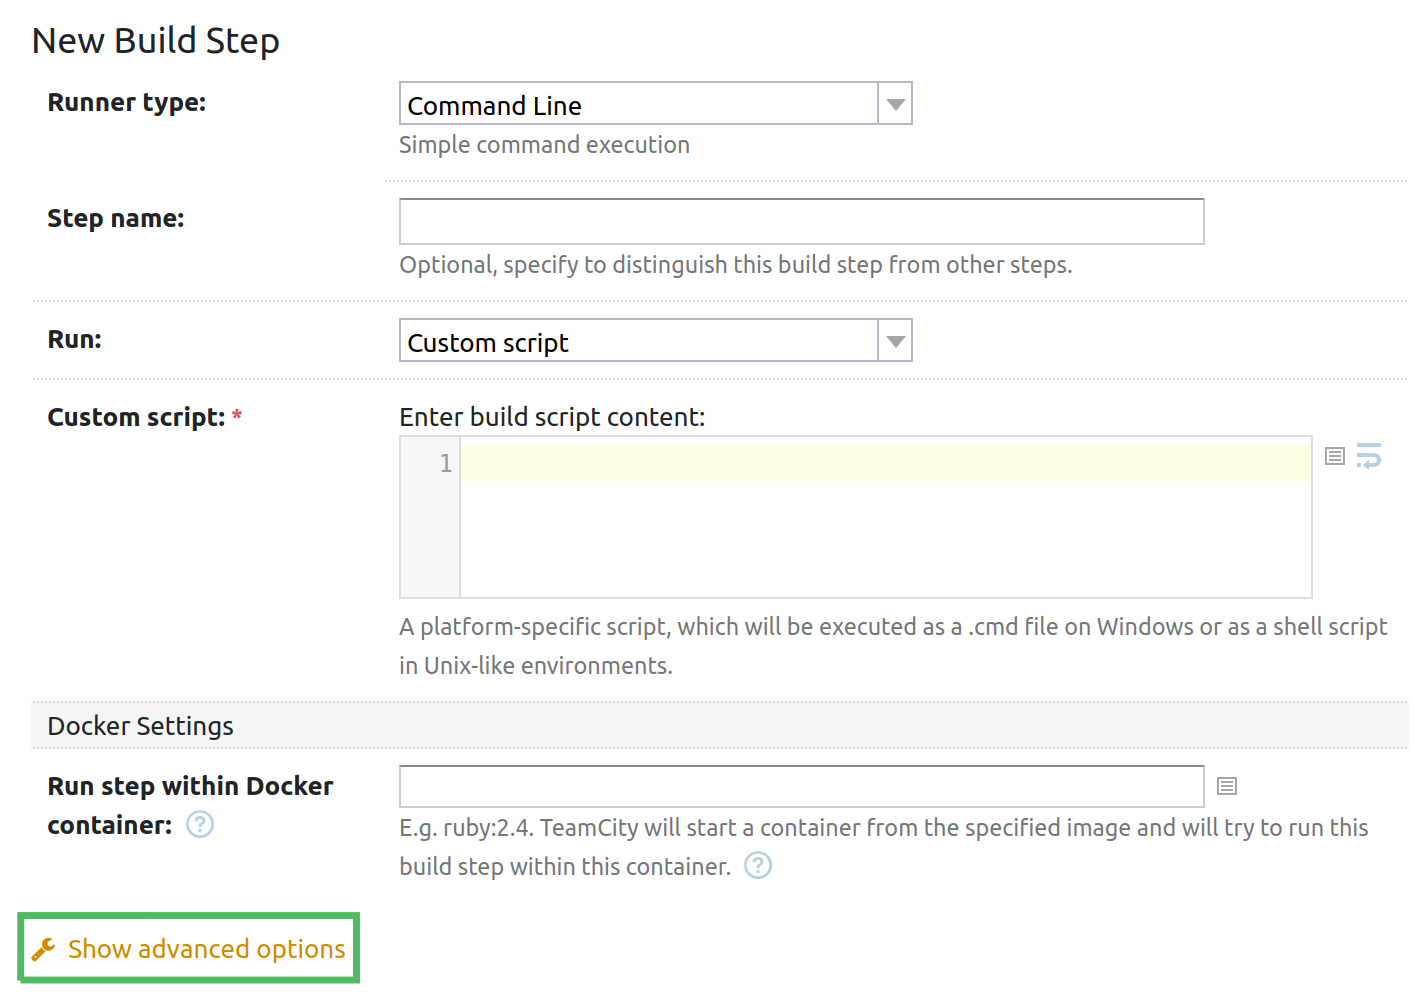Focus the Step name input field
1412x1000 pixels.
[800, 221]
